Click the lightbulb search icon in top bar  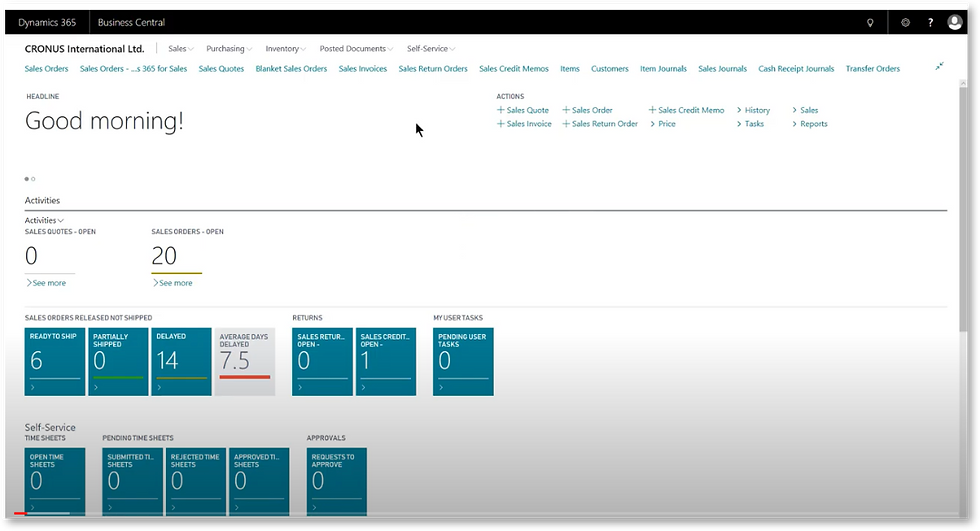(870, 22)
